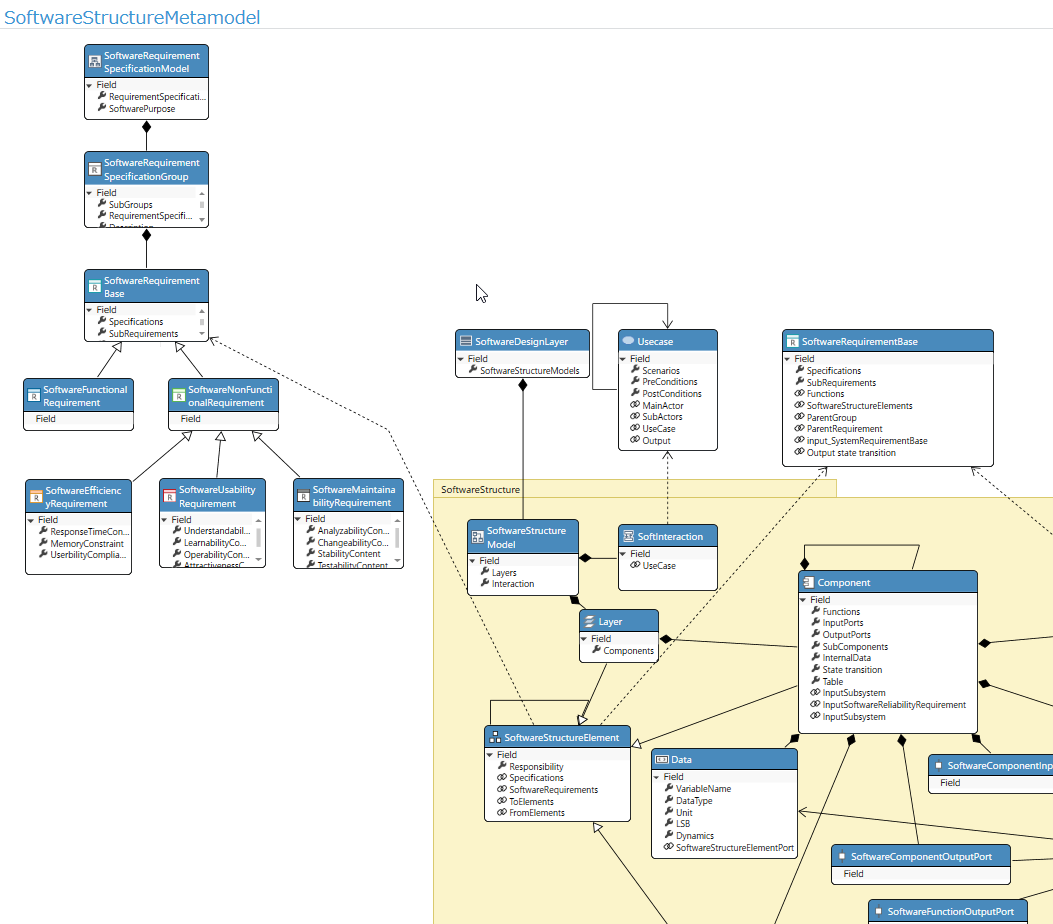Click the SoftInteraction header icon
This screenshot has height=924, width=1053.
pos(629,536)
